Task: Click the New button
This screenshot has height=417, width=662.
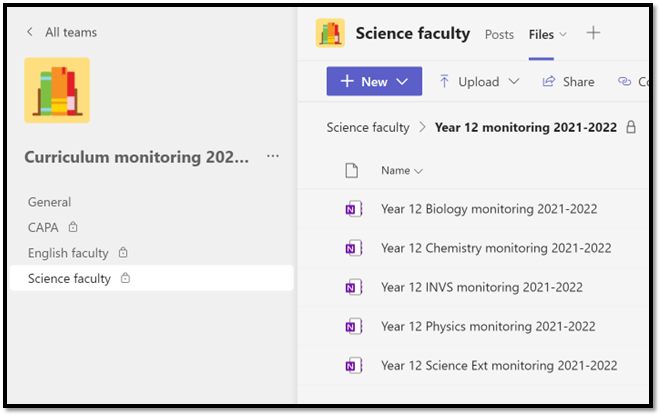Action: pyautogui.click(x=374, y=81)
